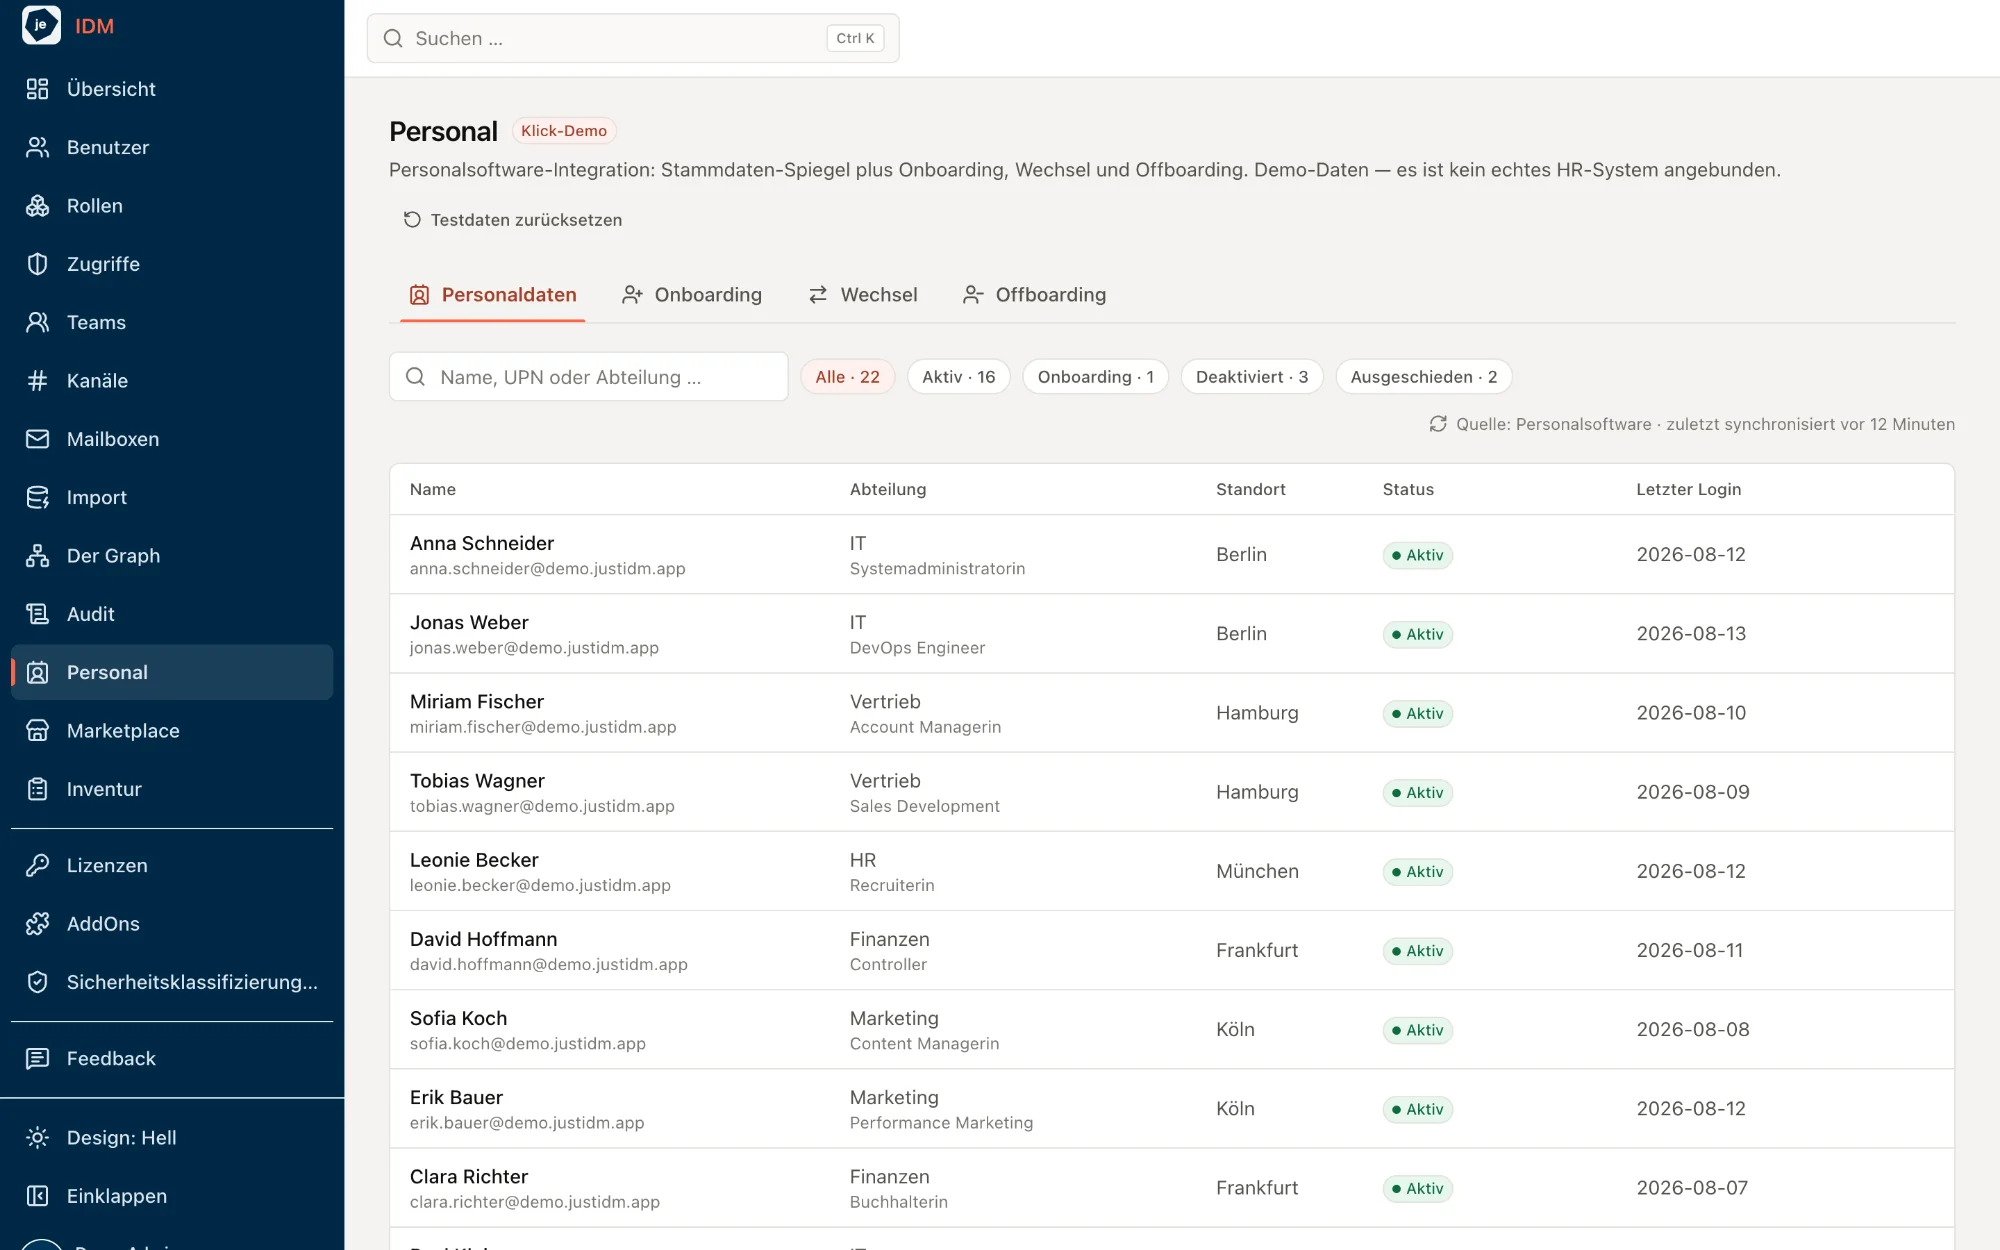Toggle Design: Hell theme switch

coord(172,1138)
